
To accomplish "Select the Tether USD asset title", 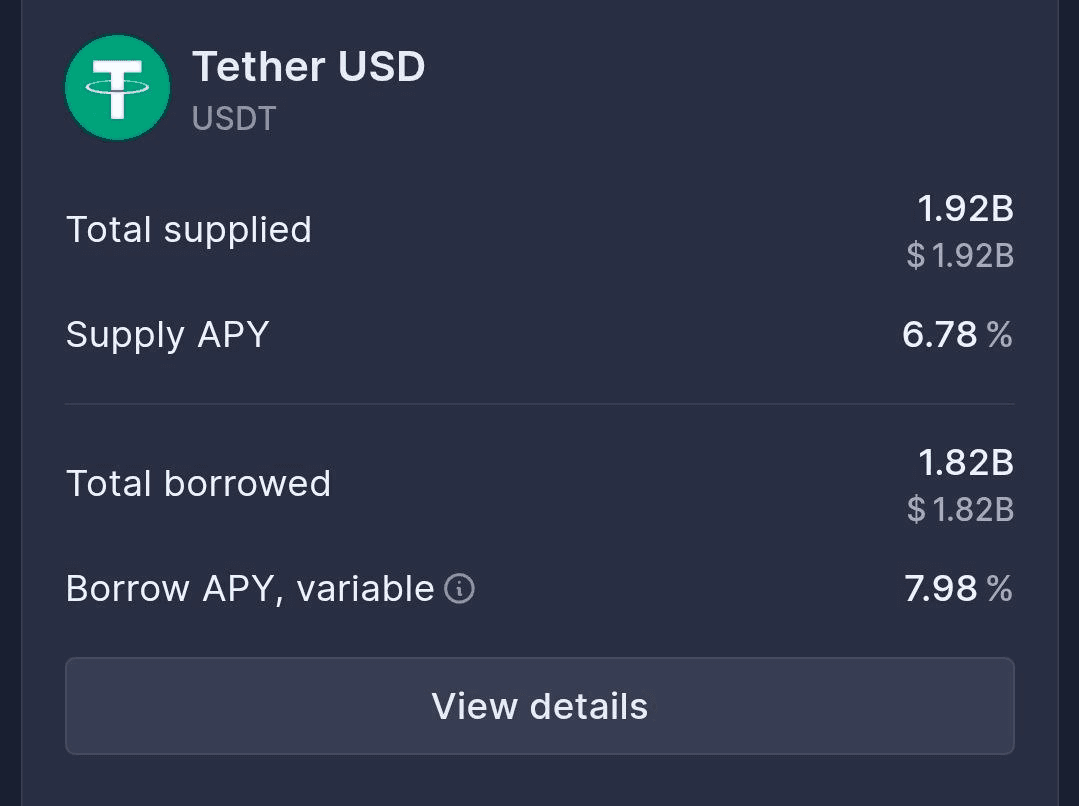I will click(x=308, y=67).
